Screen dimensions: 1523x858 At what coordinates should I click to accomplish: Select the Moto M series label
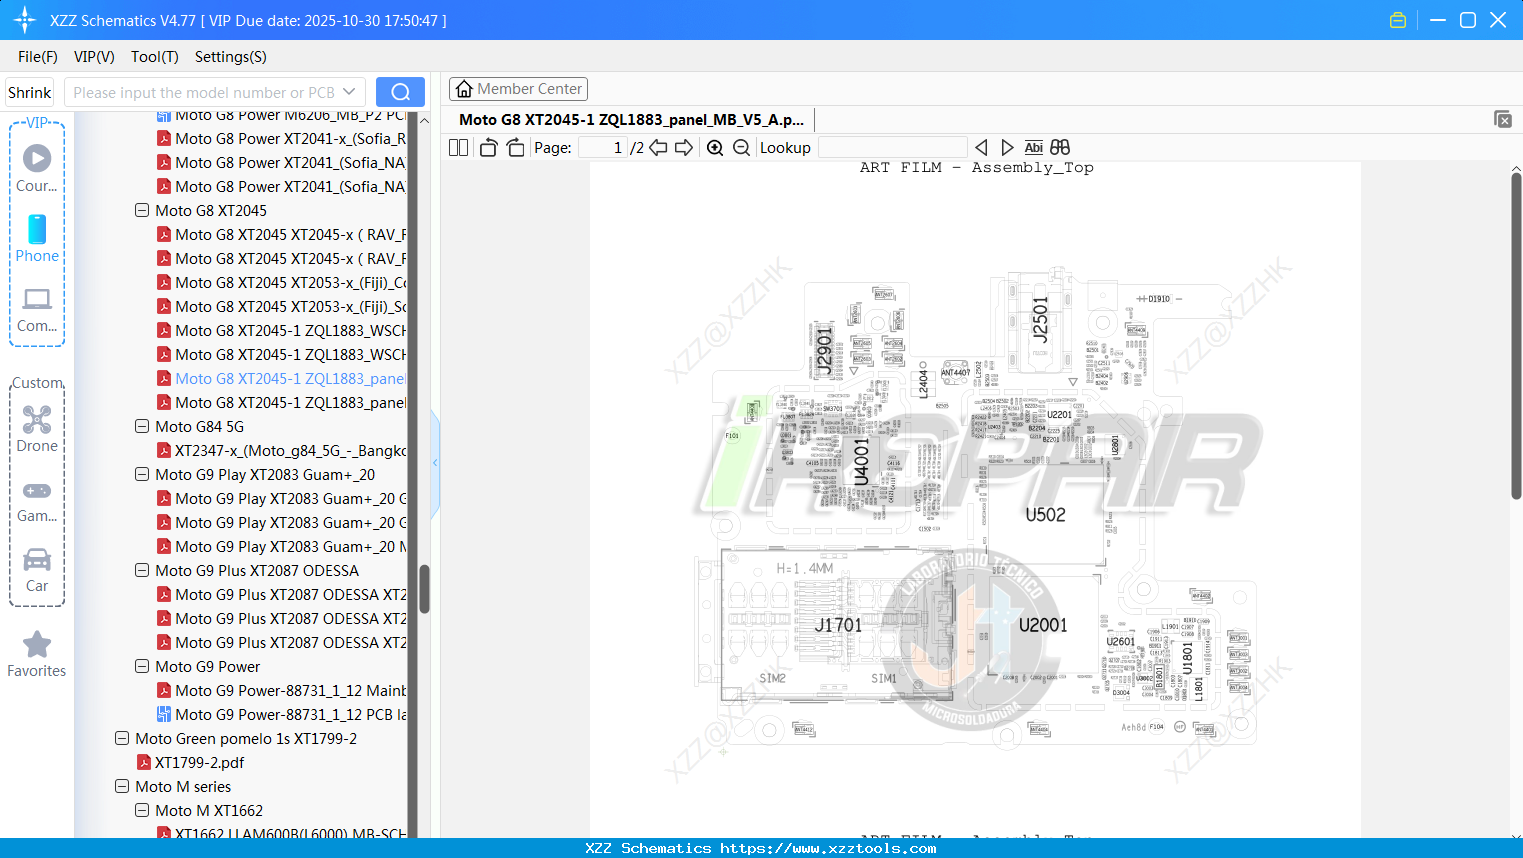(x=183, y=787)
